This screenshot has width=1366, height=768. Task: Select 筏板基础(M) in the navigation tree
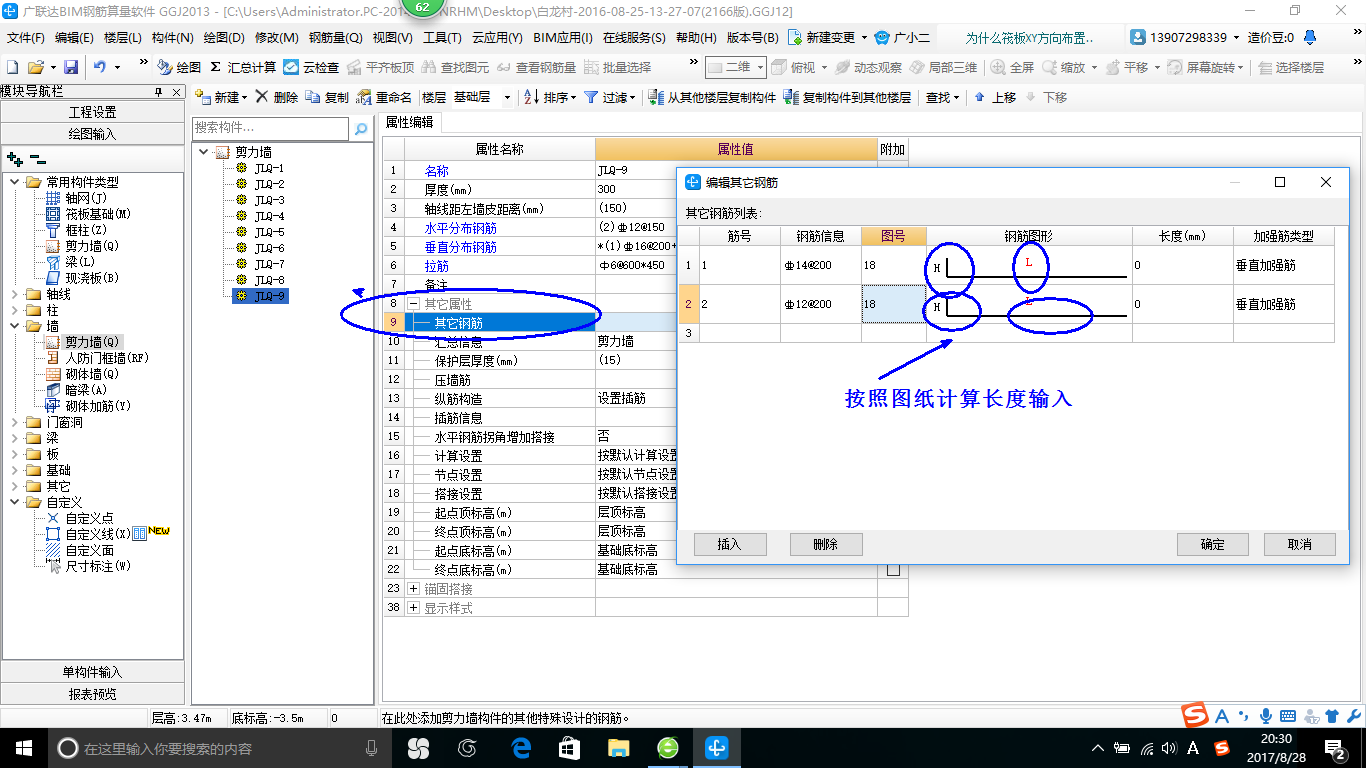coord(88,214)
